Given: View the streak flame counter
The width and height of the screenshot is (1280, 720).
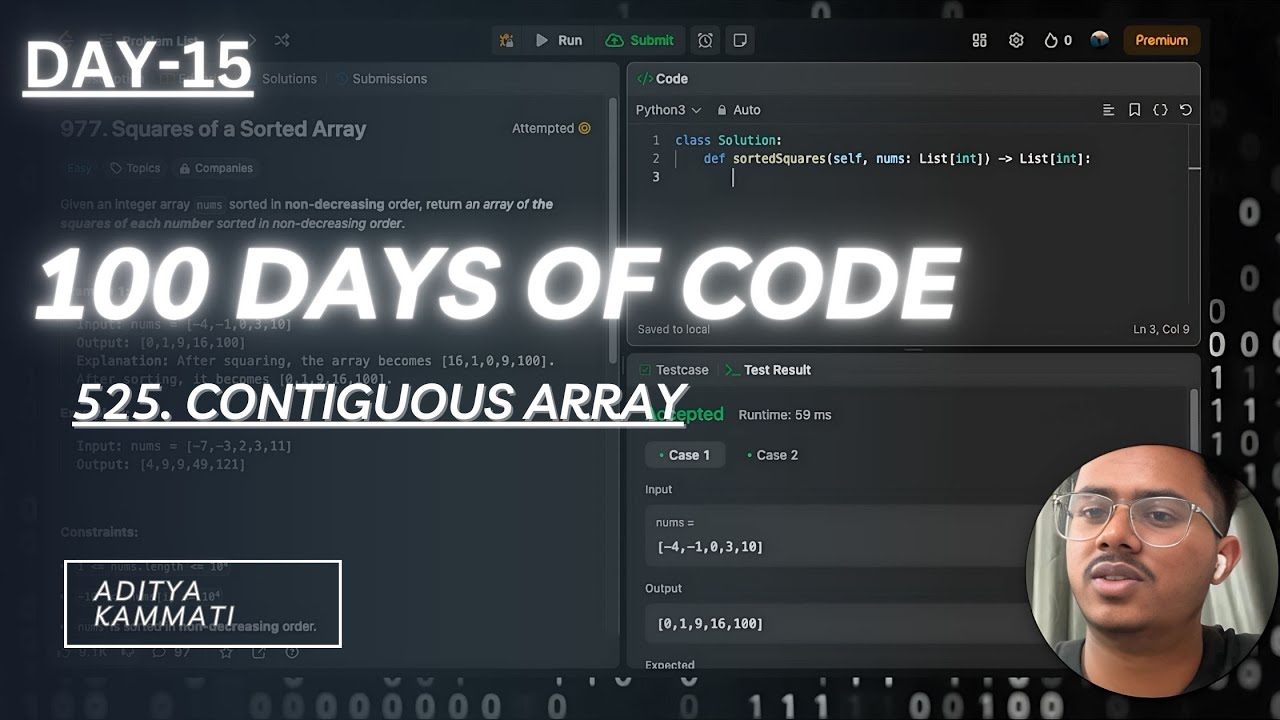Looking at the screenshot, I should [x=1058, y=40].
